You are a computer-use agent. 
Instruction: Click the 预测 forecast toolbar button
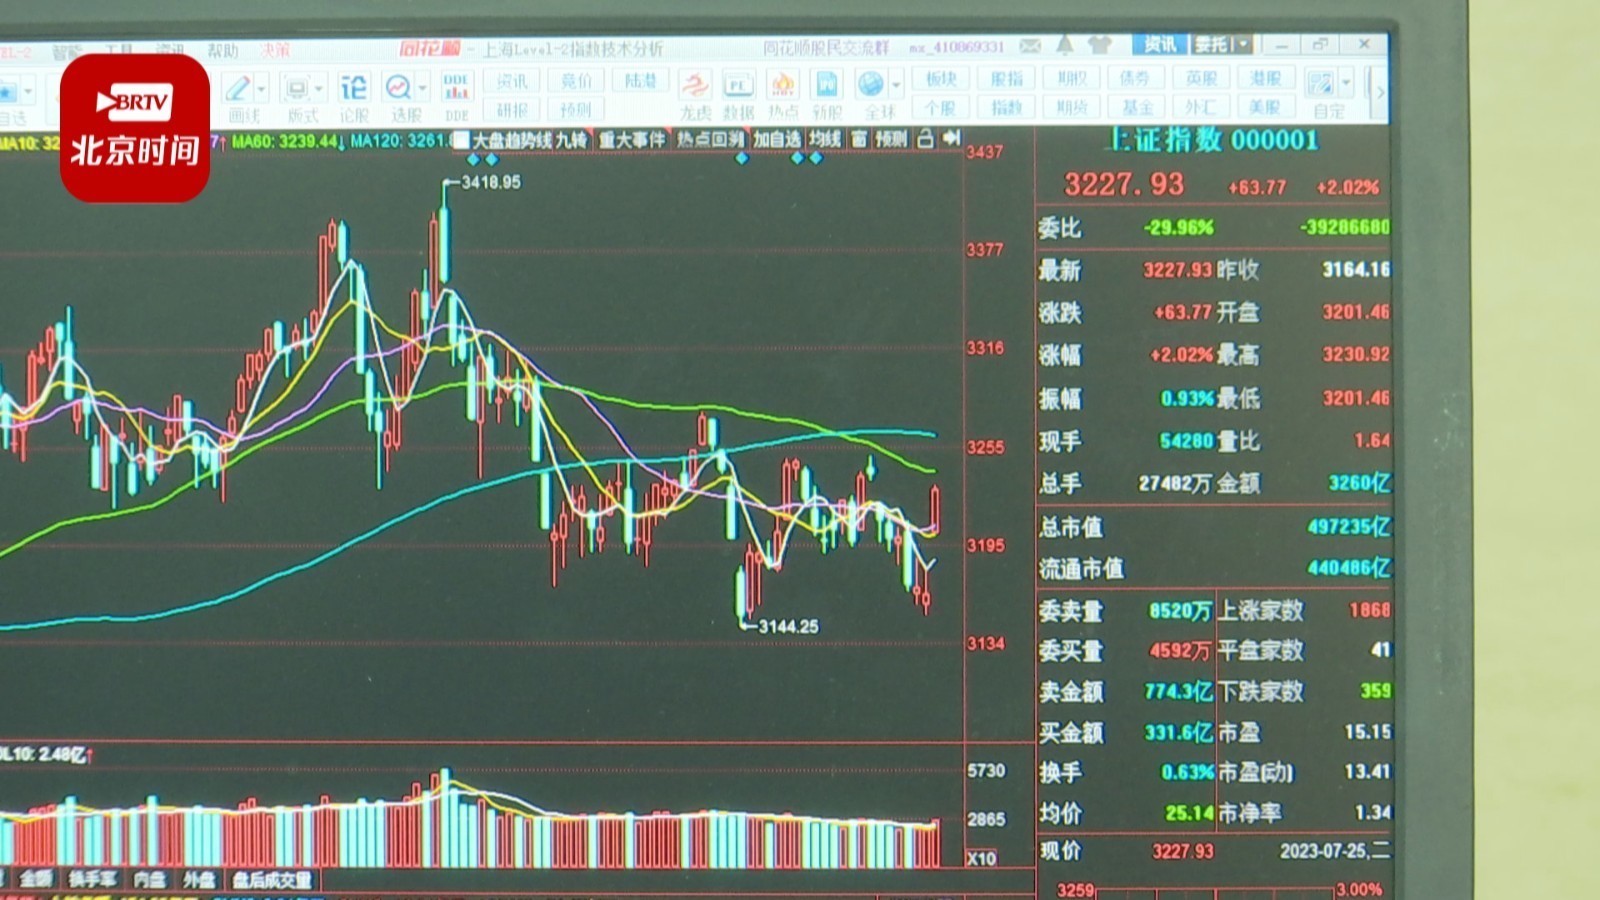pyautogui.click(x=576, y=109)
